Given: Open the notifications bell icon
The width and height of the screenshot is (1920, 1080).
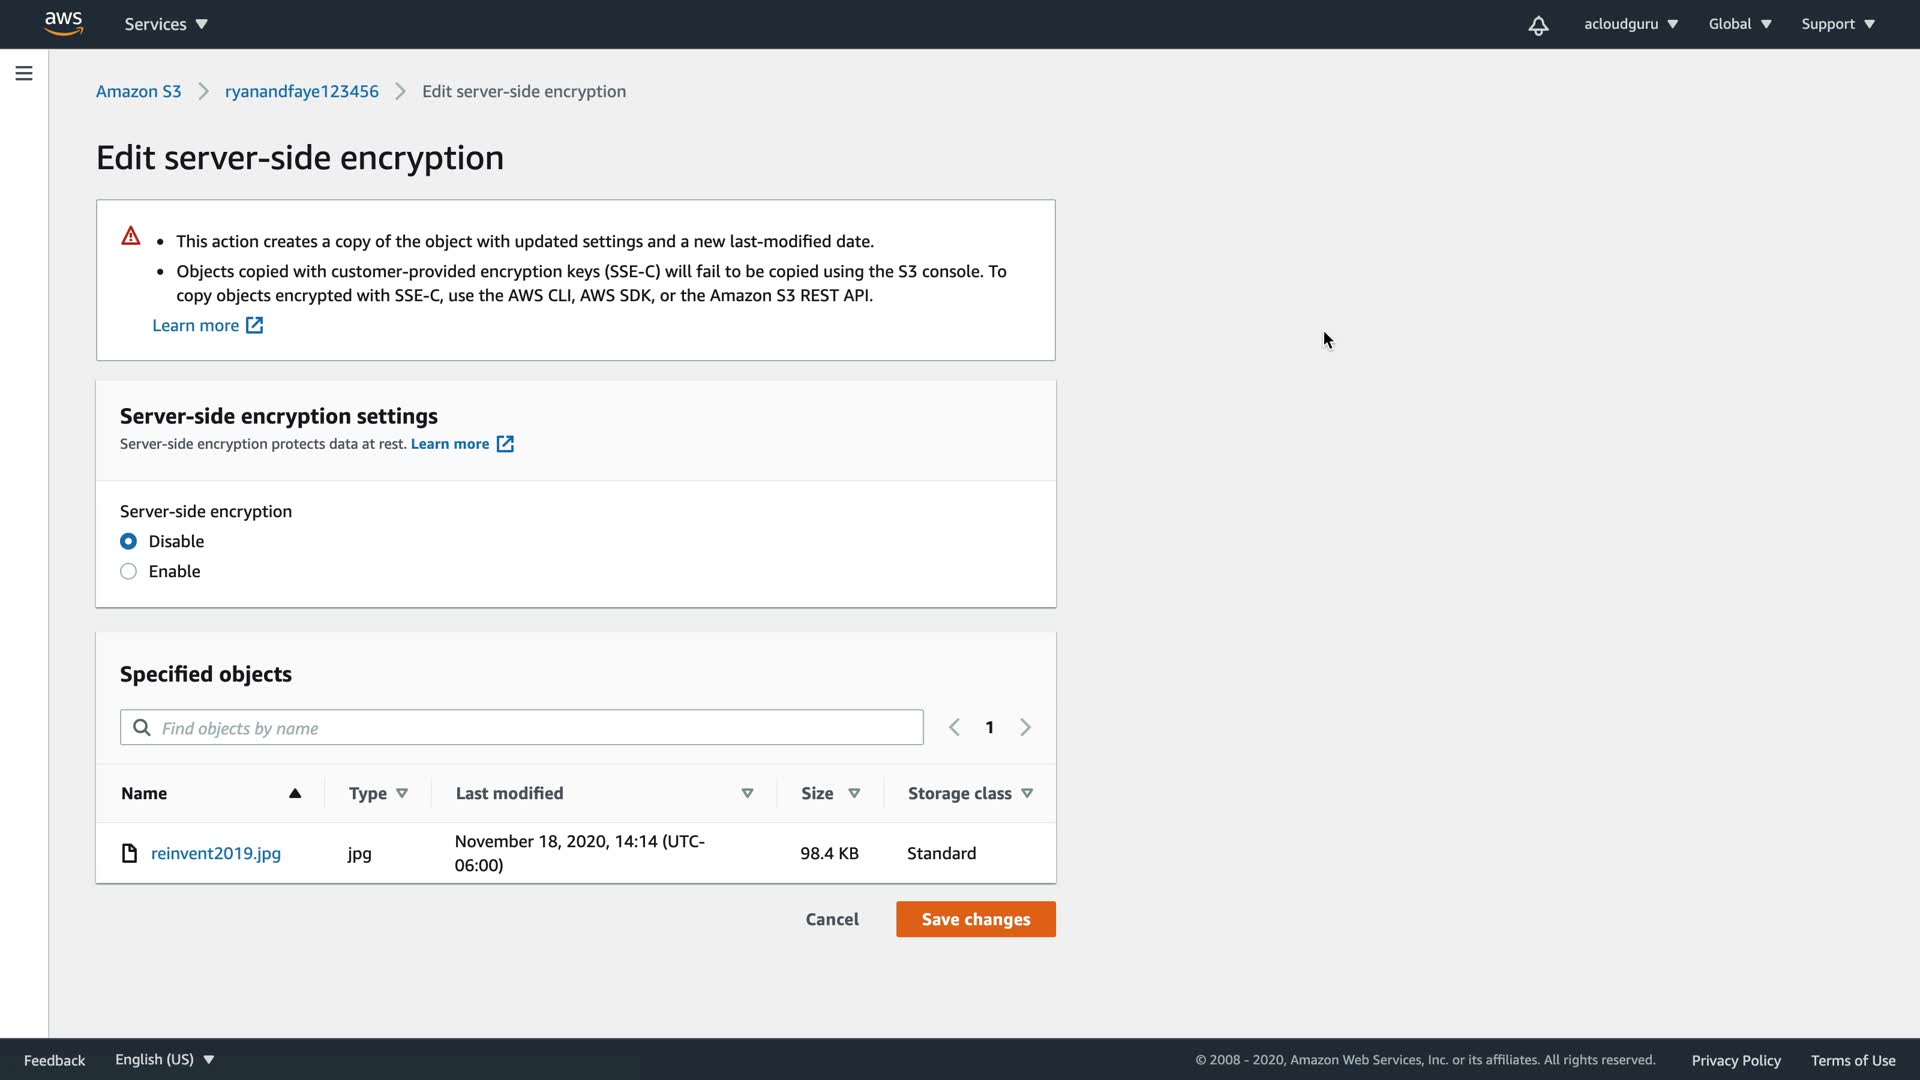Looking at the screenshot, I should point(1538,25).
